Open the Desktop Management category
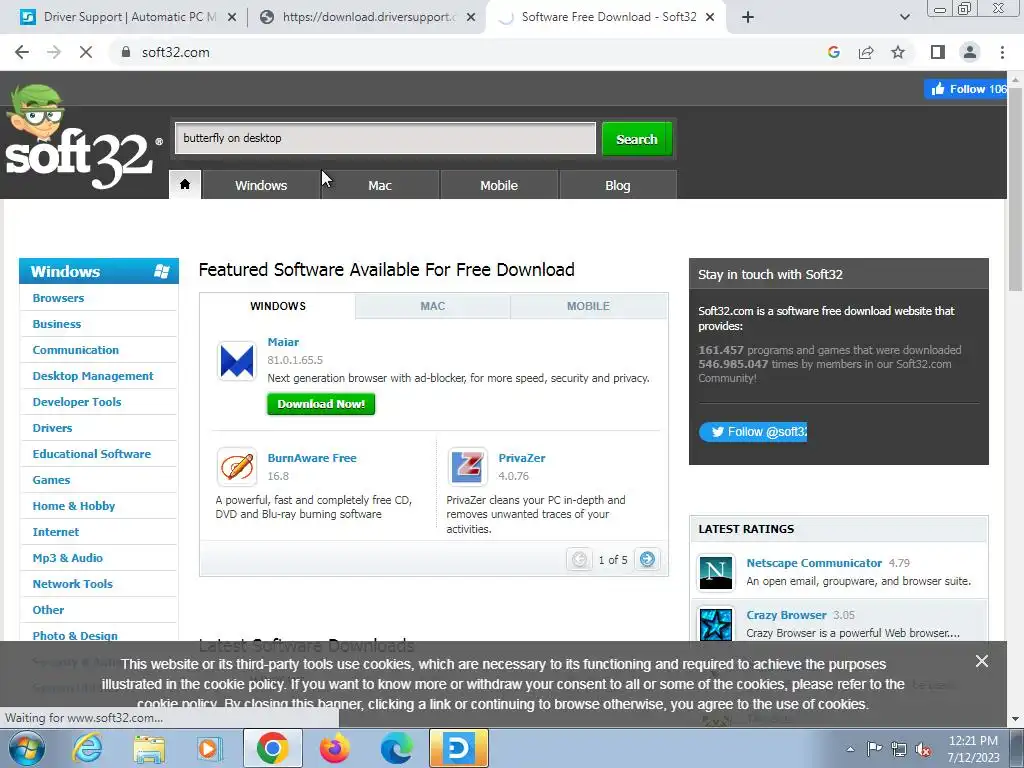Viewport: 1024px width, 768px height. (93, 376)
